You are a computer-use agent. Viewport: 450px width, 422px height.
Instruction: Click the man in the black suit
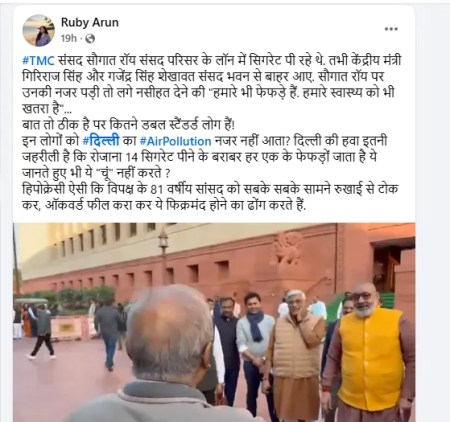click(x=227, y=348)
